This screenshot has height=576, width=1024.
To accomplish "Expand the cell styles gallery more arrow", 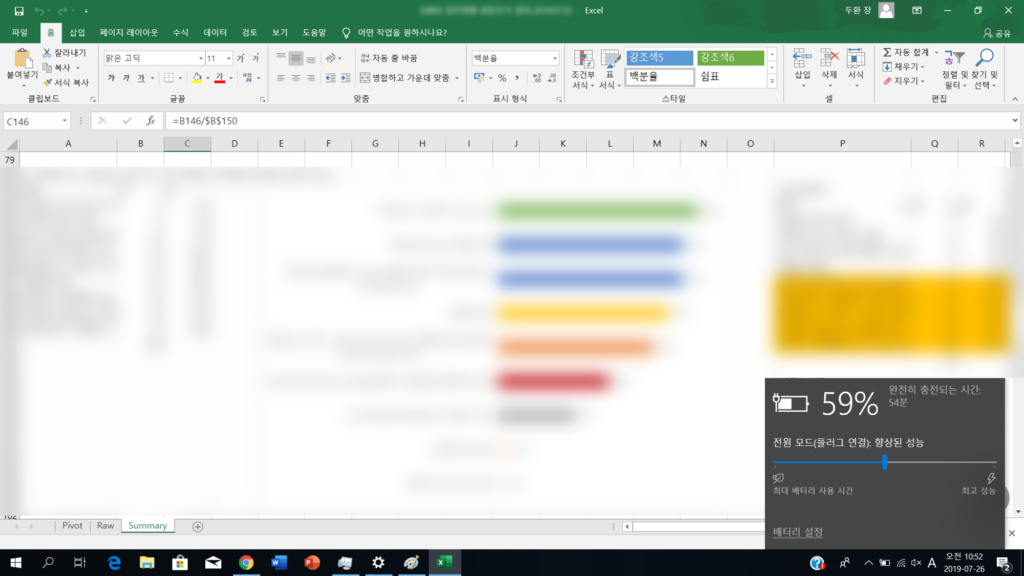I will (x=772, y=82).
